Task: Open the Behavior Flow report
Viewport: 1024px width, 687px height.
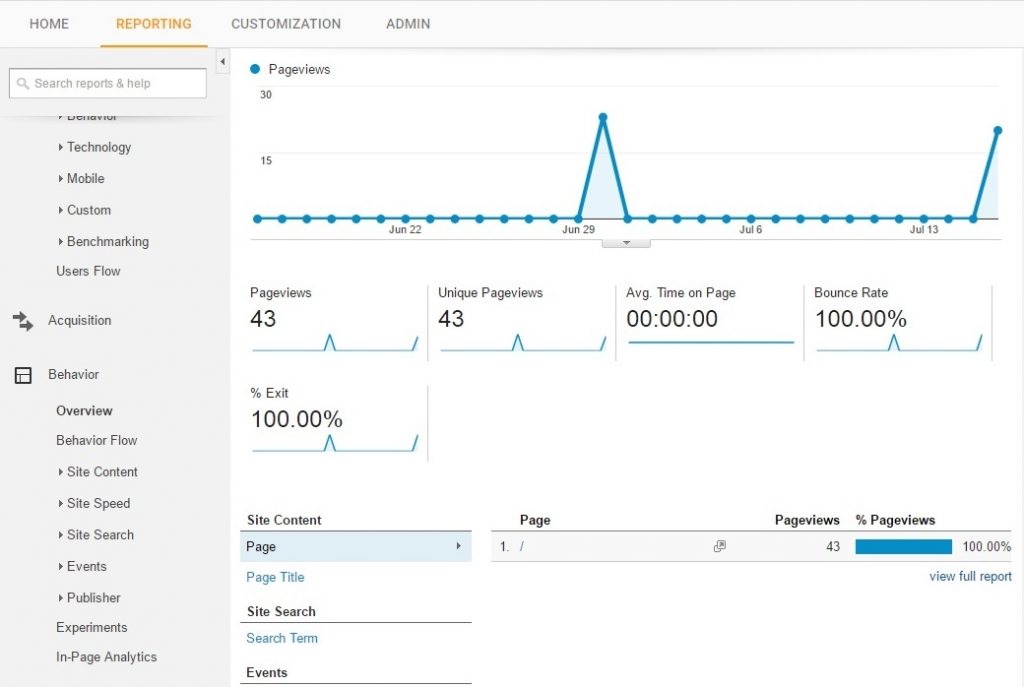Action: pos(96,440)
